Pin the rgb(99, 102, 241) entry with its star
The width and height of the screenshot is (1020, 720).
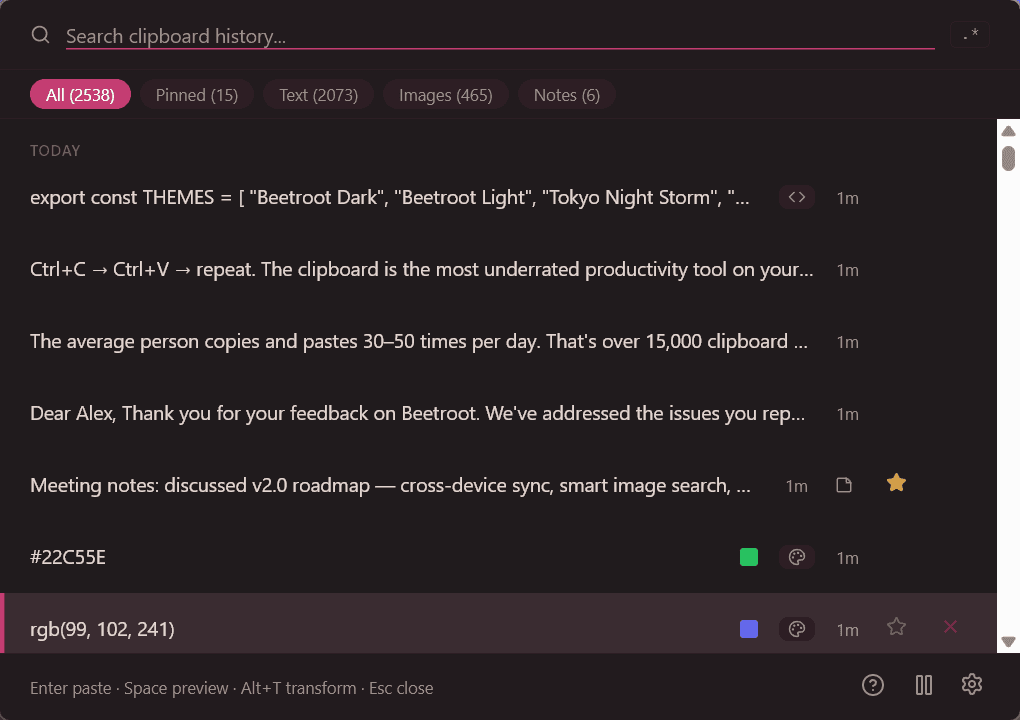[896, 627]
